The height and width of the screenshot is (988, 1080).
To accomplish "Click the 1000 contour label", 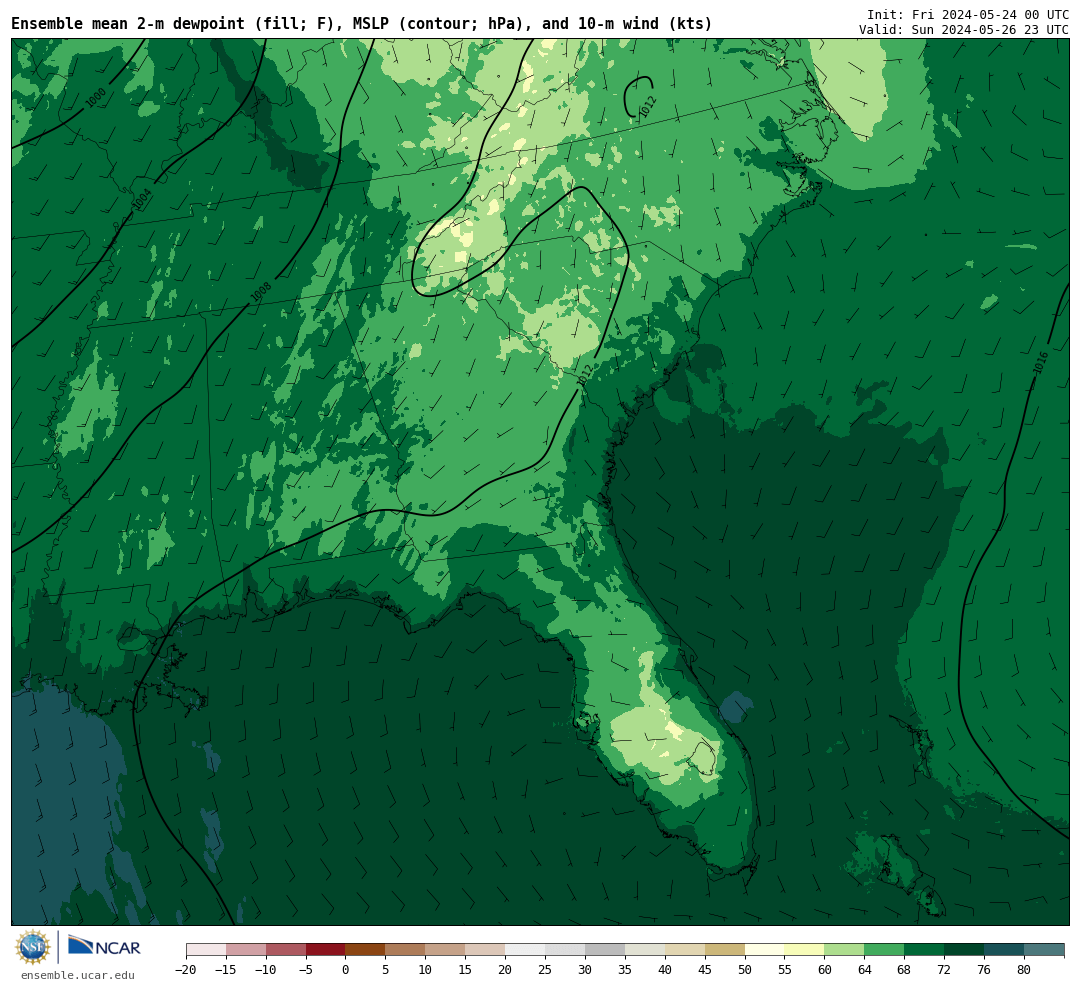I will (96, 98).
